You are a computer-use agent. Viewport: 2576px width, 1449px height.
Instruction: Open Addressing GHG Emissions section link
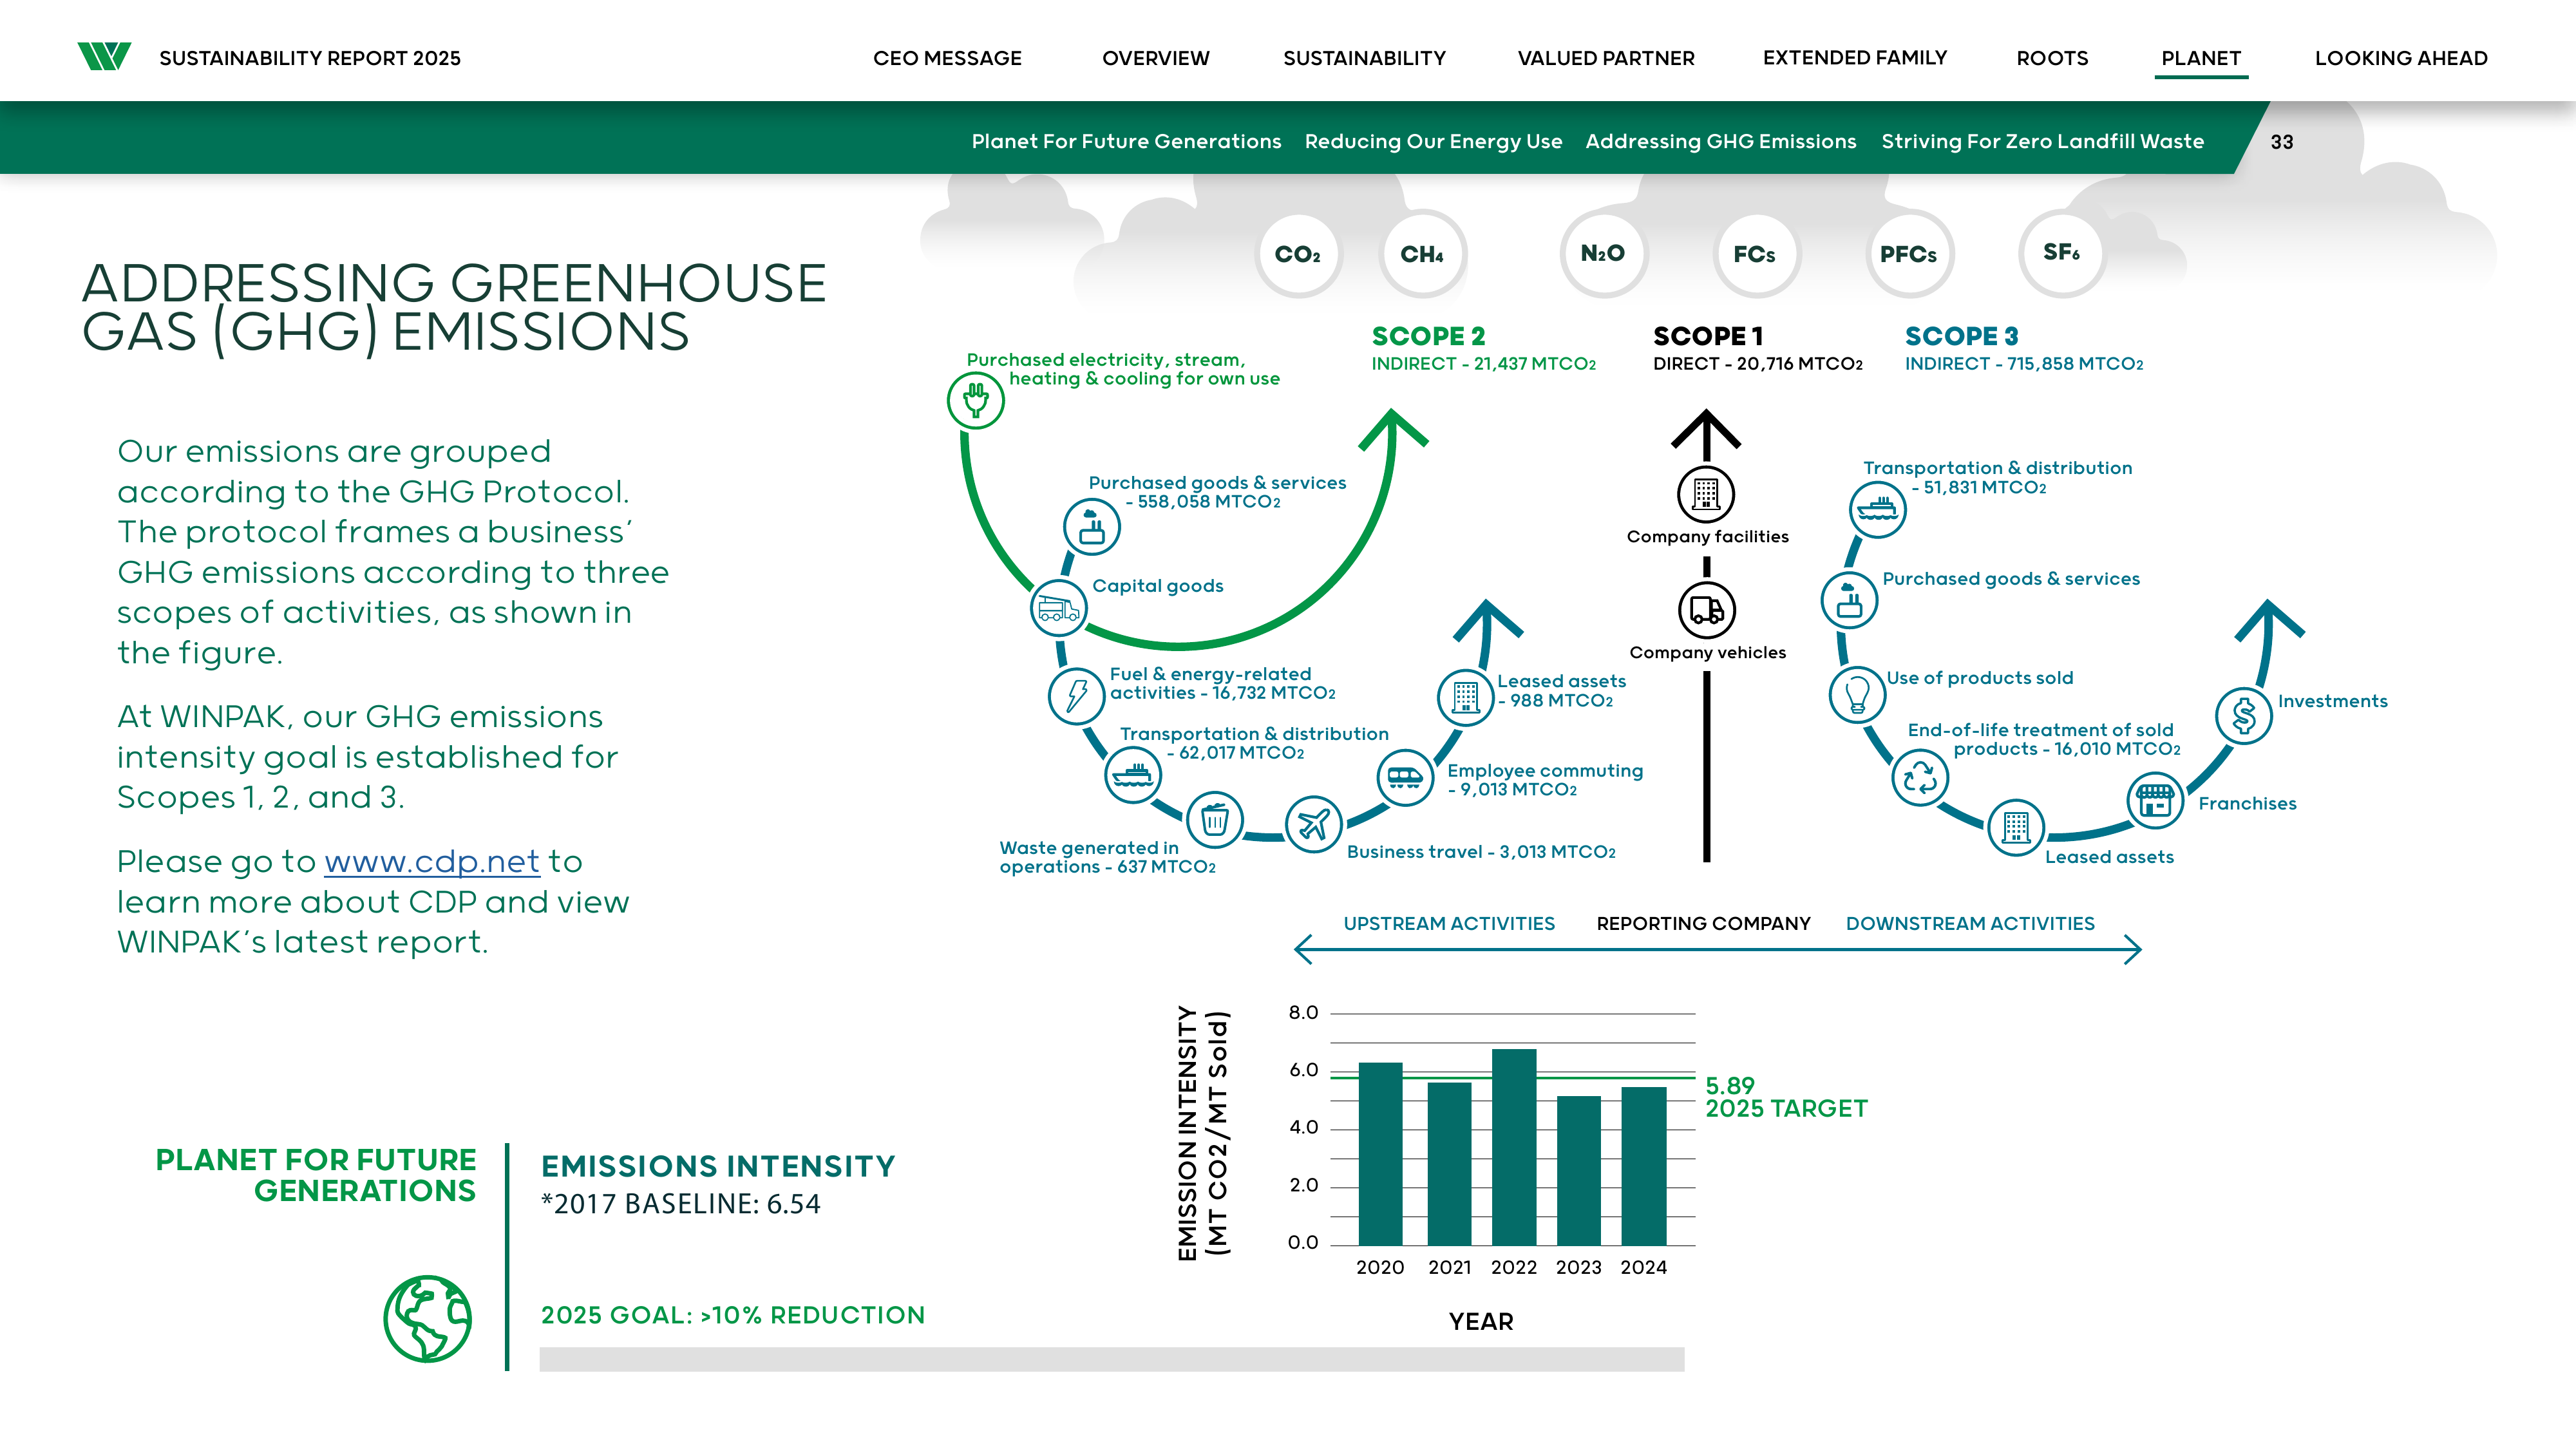(x=1720, y=141)
